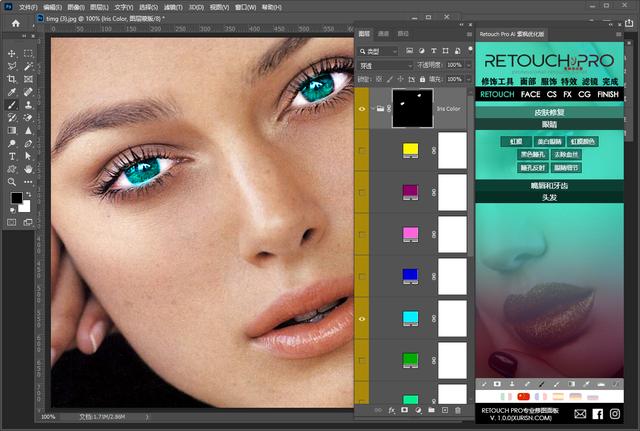
Task: Select the Iris Color mask thumbnail
Action: click(x=412, y=109)
